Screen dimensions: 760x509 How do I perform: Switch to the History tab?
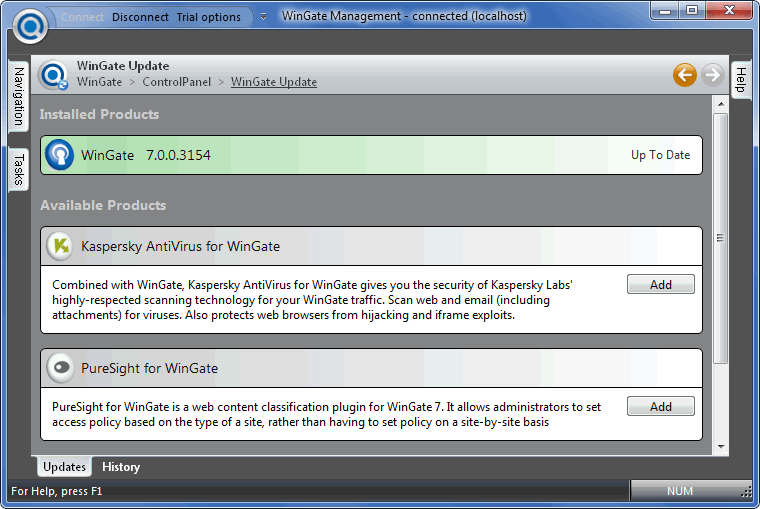point(121,467)
